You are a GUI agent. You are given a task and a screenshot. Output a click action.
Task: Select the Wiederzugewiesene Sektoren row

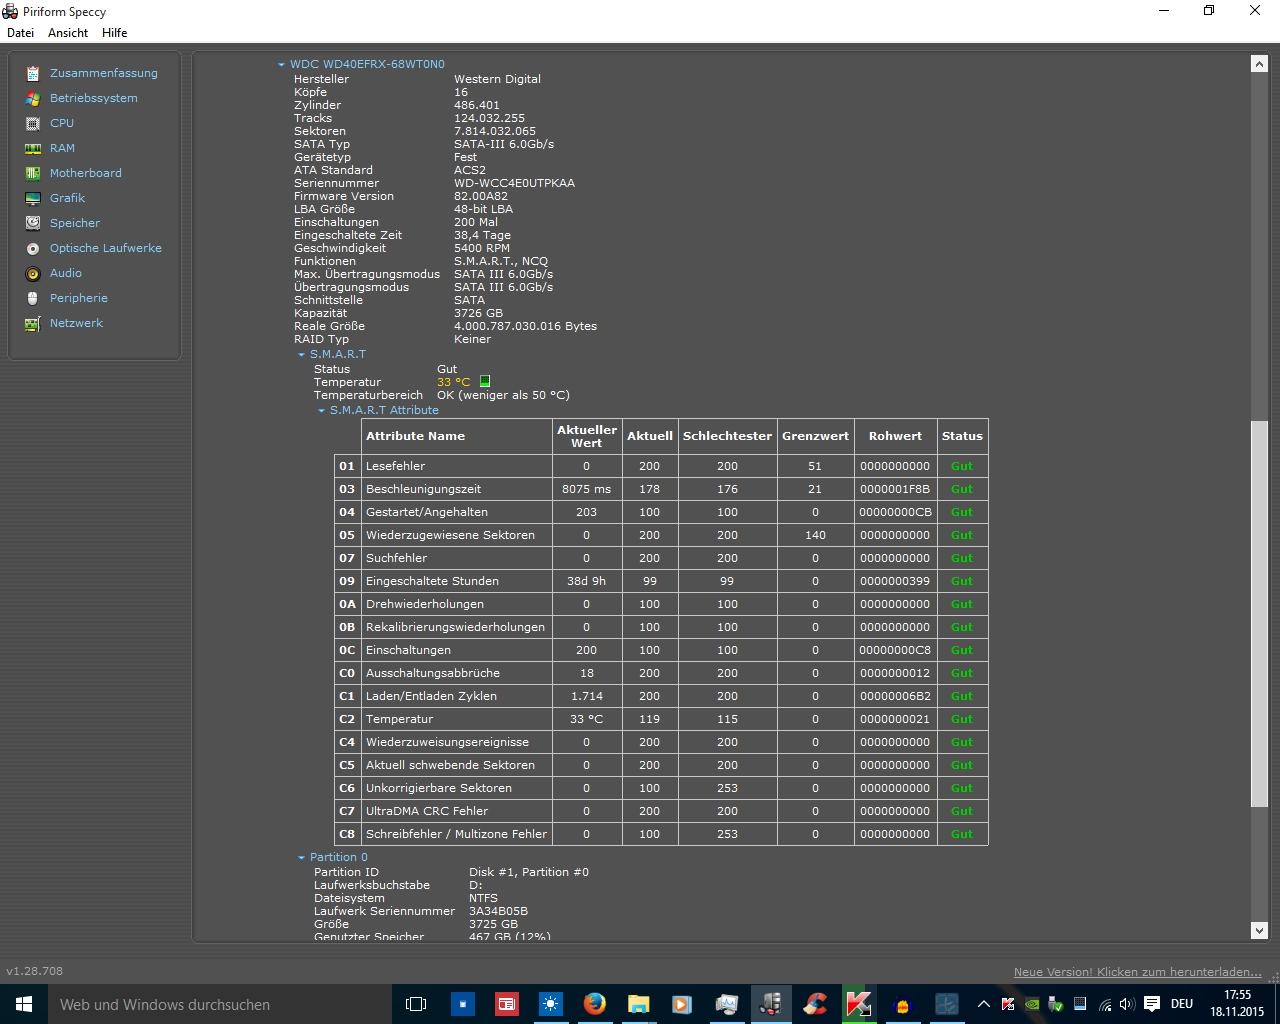661,535
